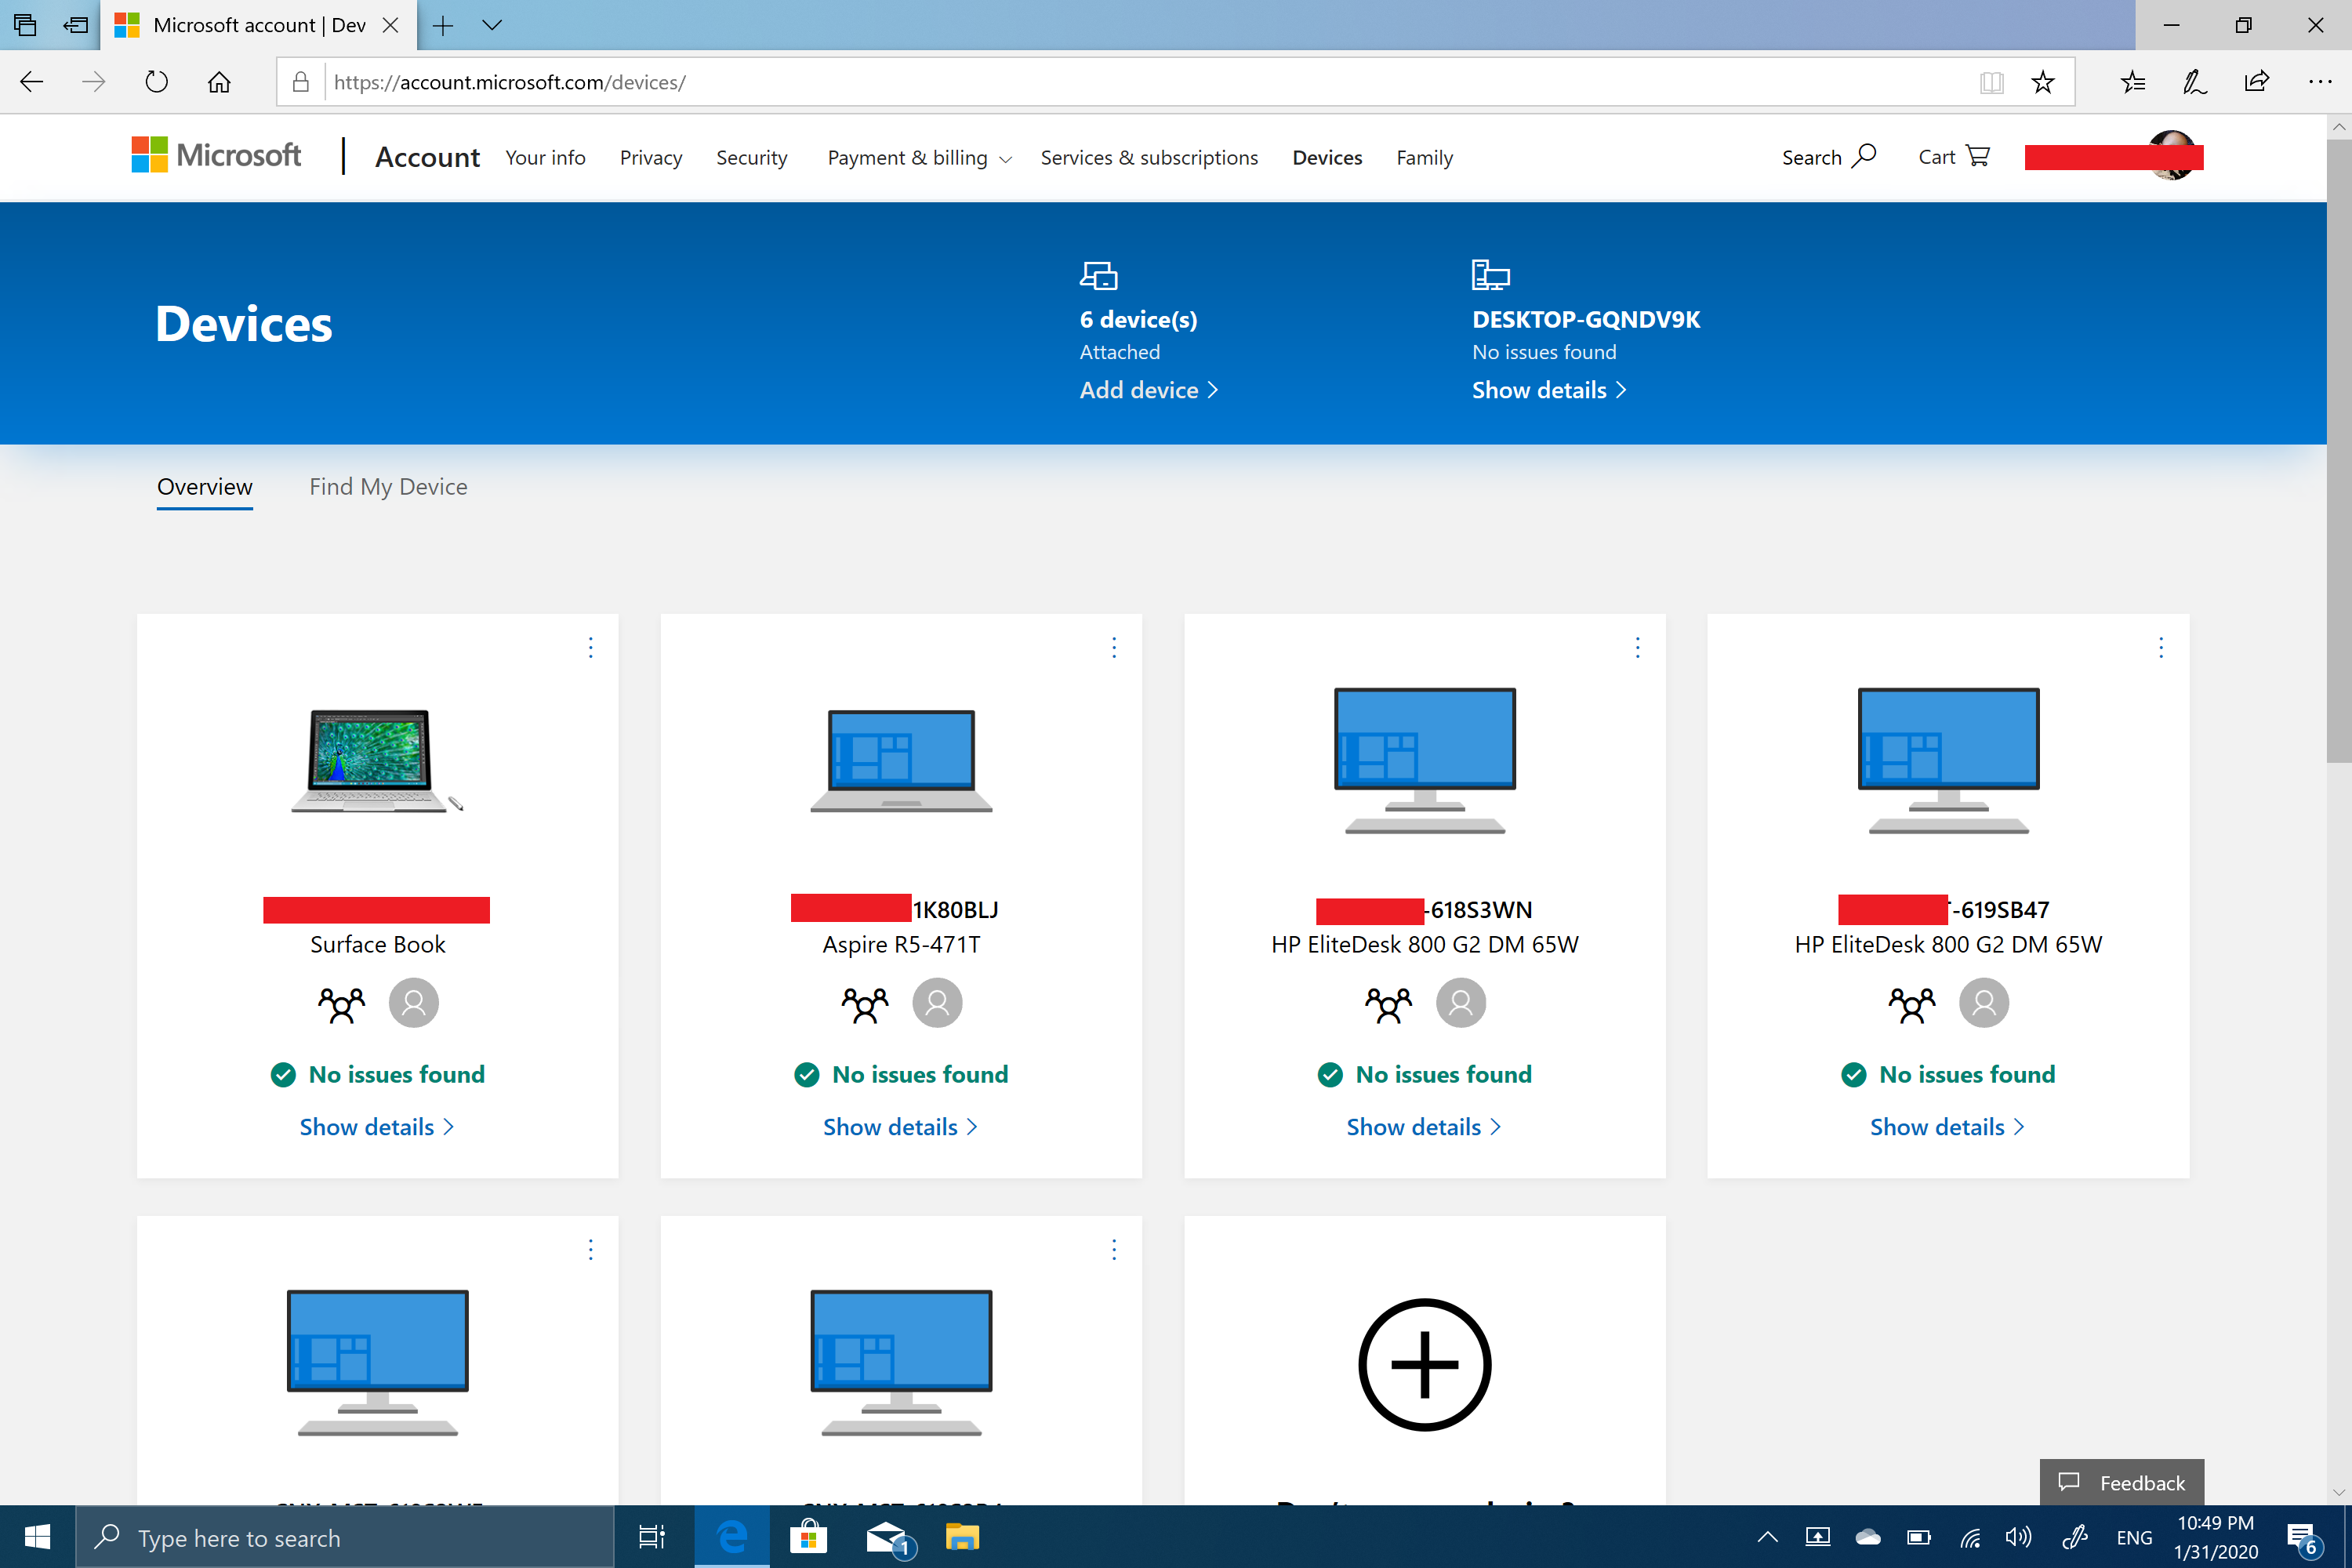
Task: Open the account profile picture
Action: 2172,155
